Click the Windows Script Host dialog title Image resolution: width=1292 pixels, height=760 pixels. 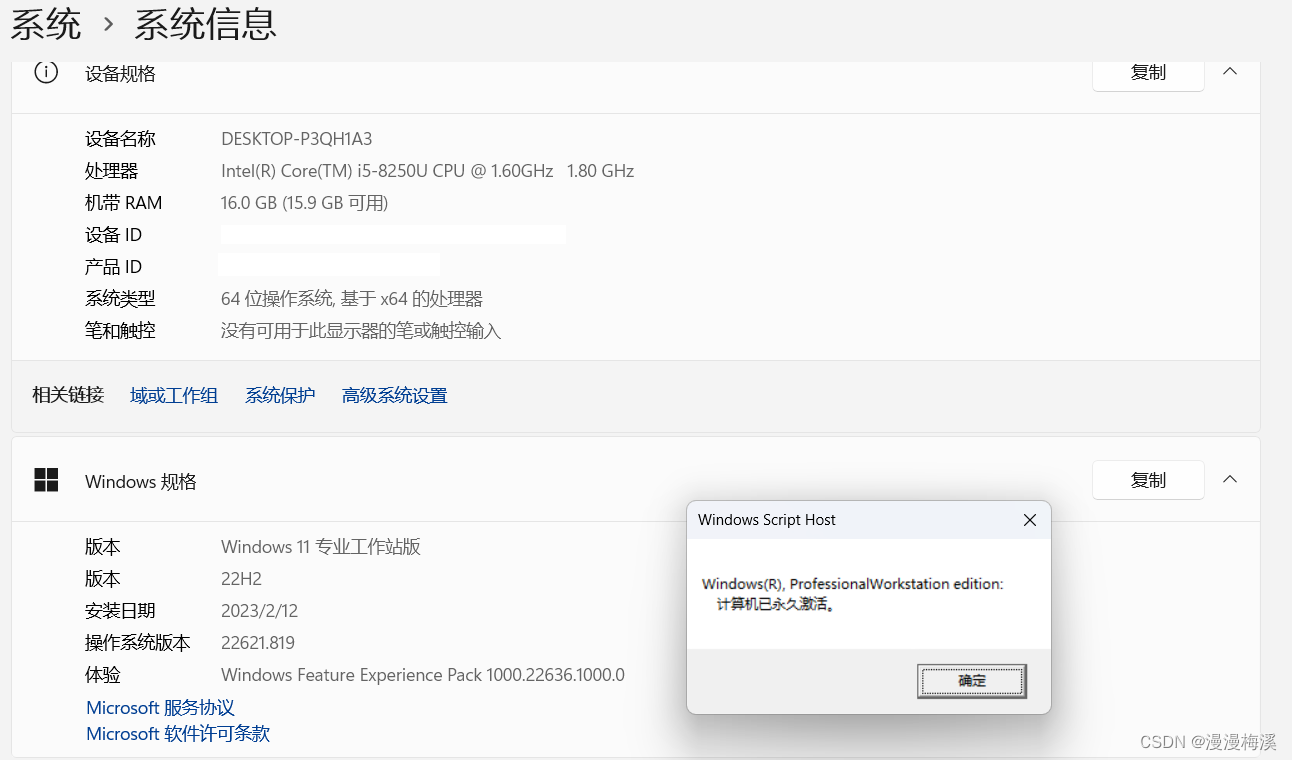(767, 520)
